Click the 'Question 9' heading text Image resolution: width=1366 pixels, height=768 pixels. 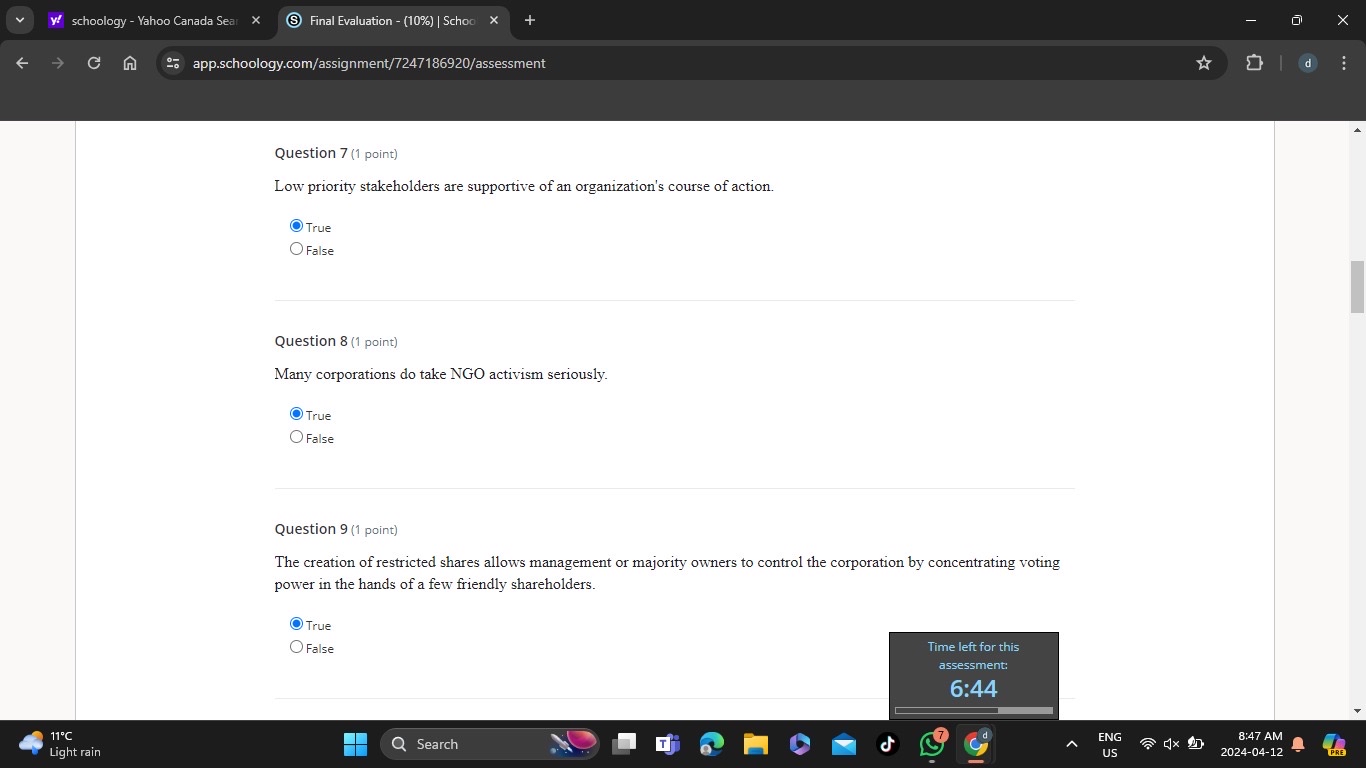311,529
